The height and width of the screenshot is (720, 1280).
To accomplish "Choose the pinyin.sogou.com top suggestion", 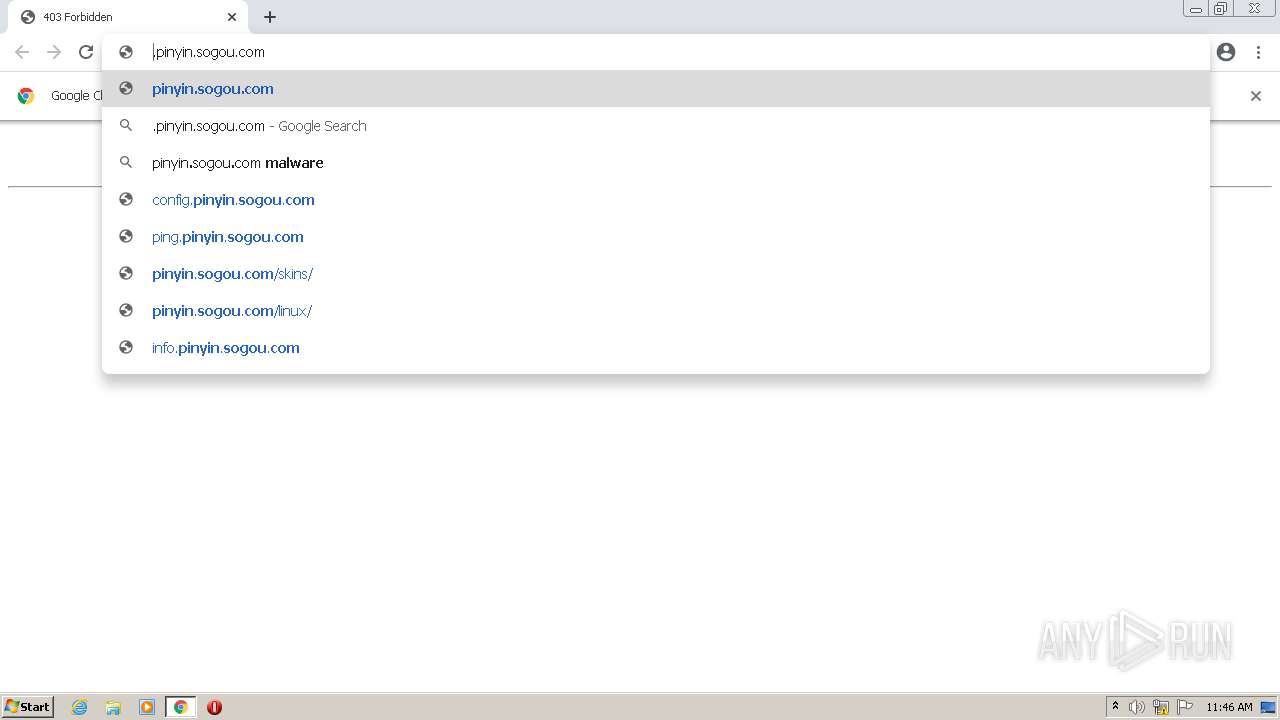I will click(x=656, y=89).
